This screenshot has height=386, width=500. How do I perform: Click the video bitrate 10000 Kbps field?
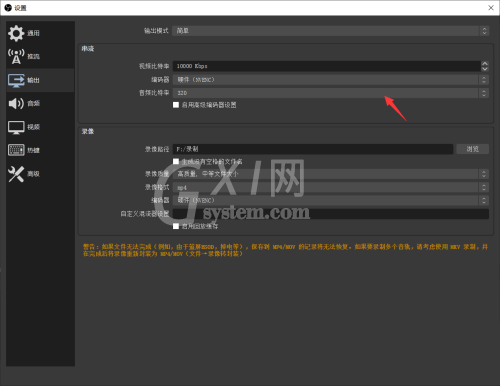point(326,66)
